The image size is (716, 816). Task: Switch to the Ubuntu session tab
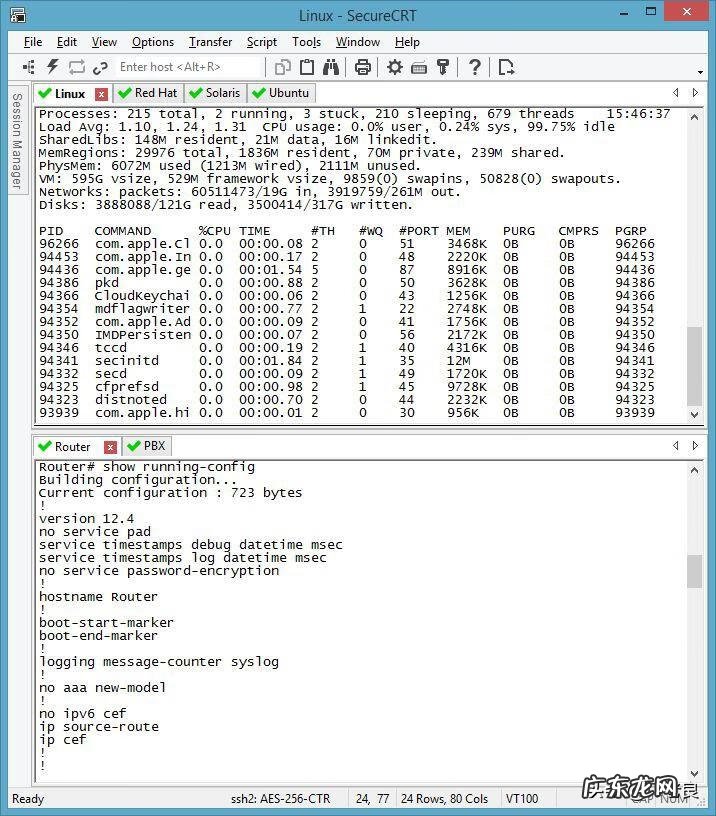pos(281,93)
